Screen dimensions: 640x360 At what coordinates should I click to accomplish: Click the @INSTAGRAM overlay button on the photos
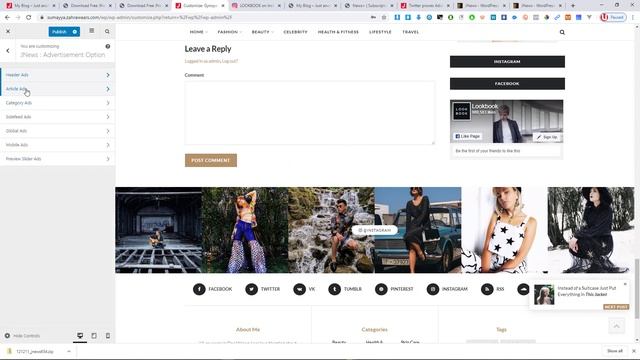coord(375,230)
